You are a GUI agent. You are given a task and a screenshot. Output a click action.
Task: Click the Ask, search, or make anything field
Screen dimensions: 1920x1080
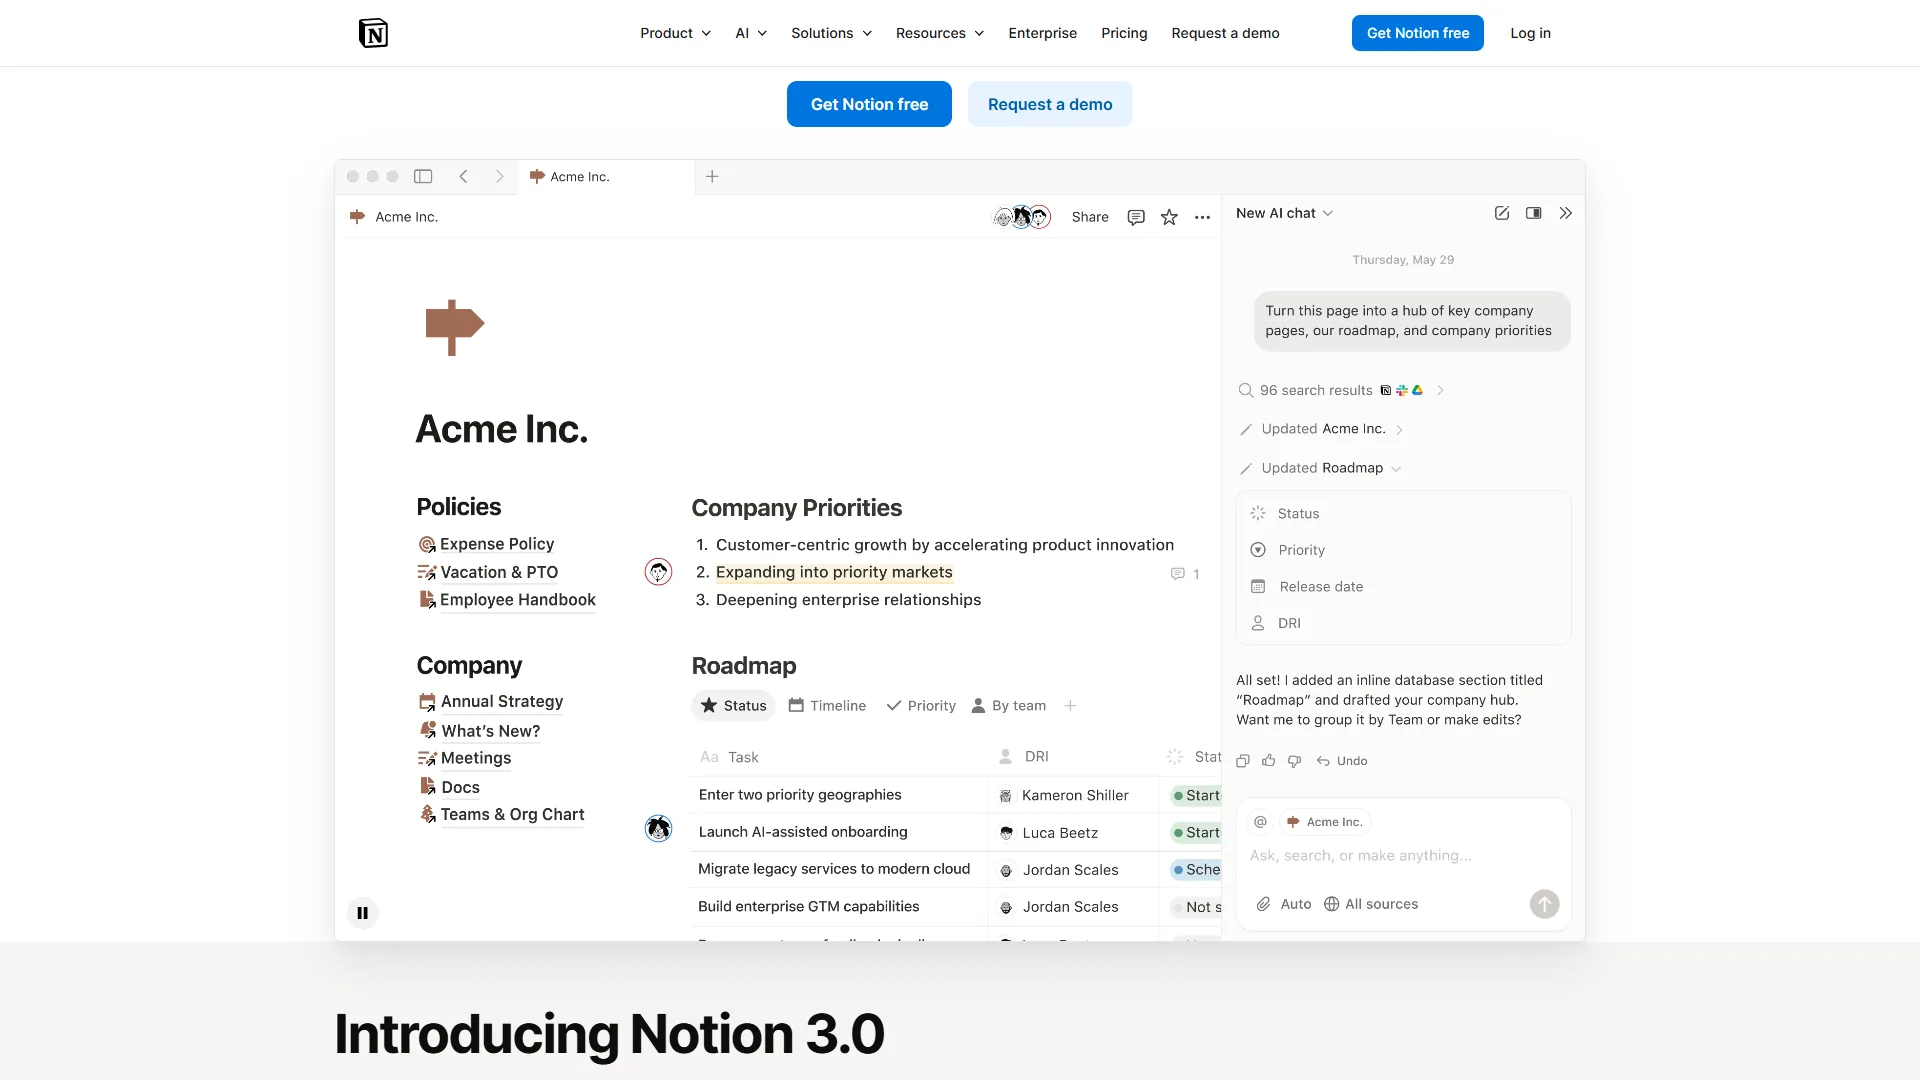click(x=1404, y=856)
